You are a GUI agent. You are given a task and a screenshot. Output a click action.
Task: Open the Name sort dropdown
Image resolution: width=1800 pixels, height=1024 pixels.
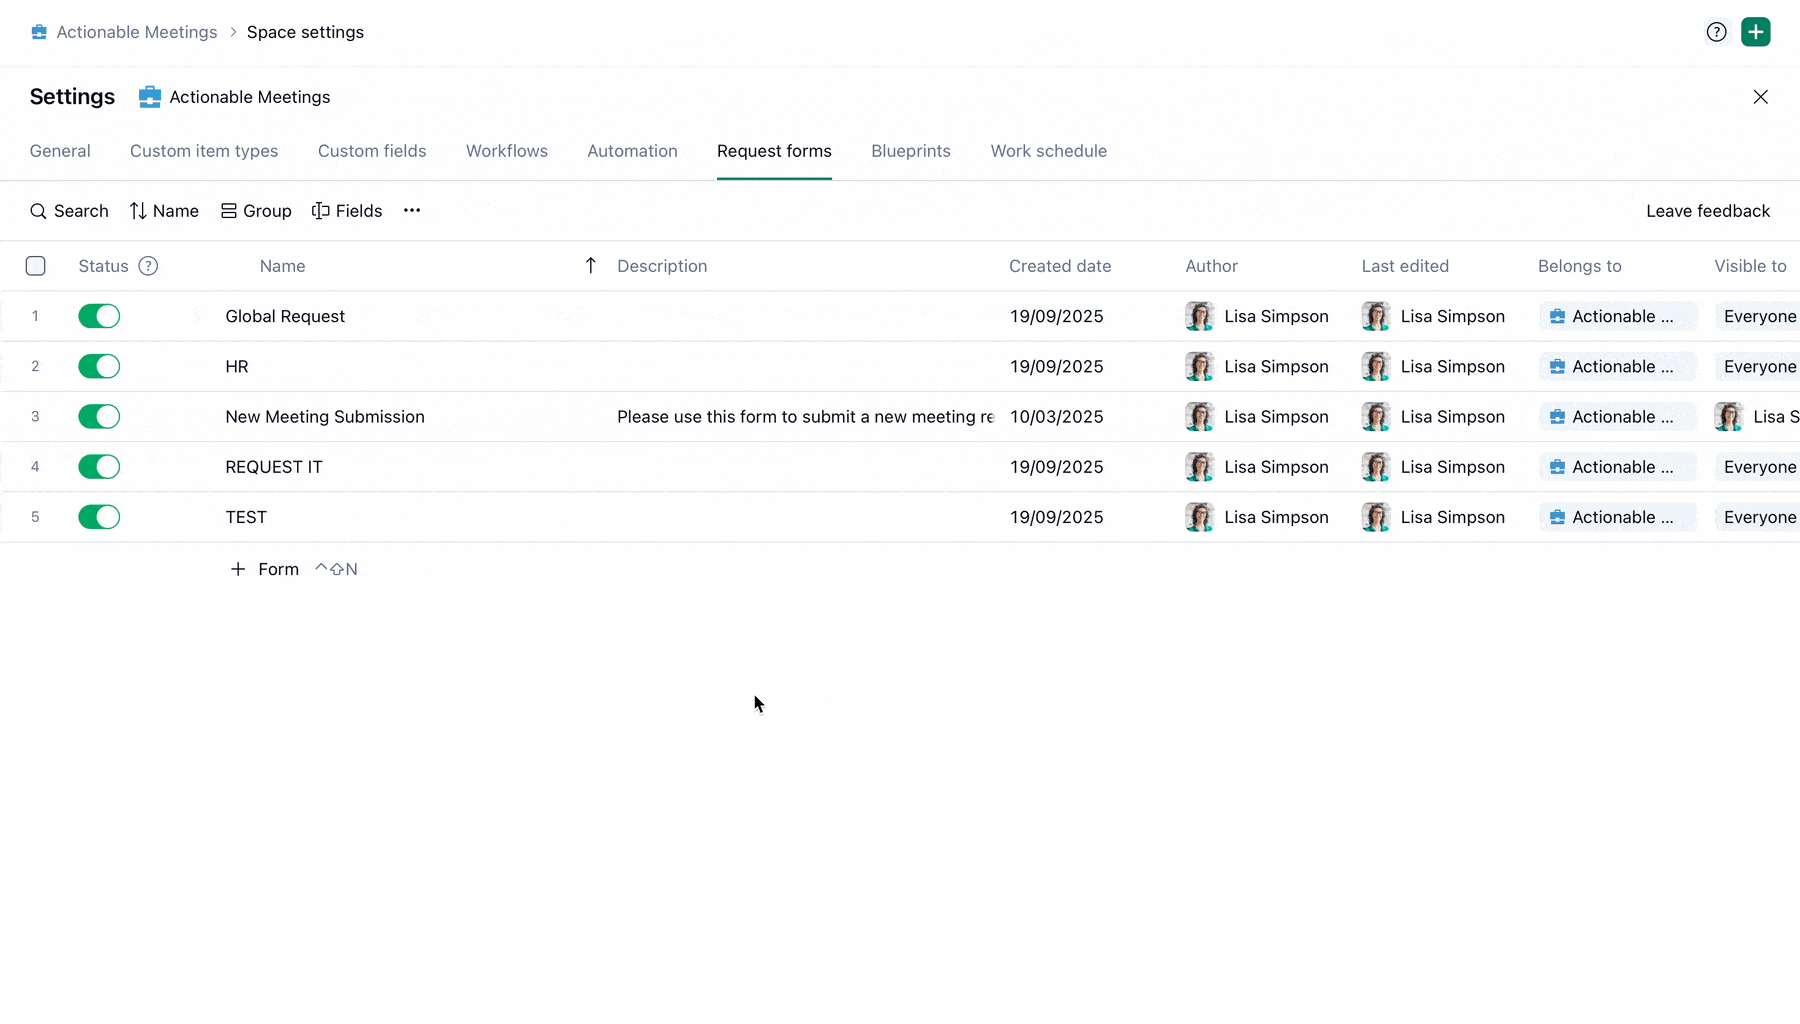pos(164,211)
